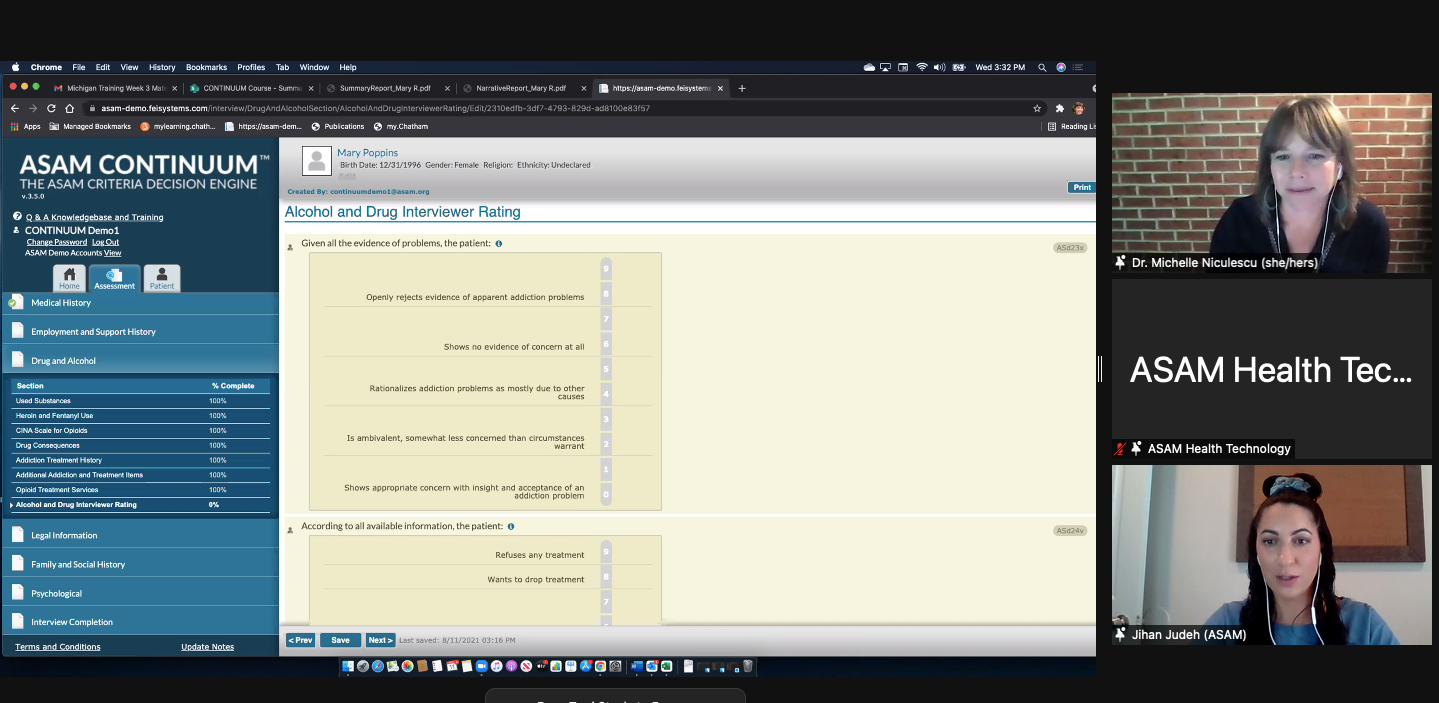Select rating 5 on the evidence scale

coord(606,369)
